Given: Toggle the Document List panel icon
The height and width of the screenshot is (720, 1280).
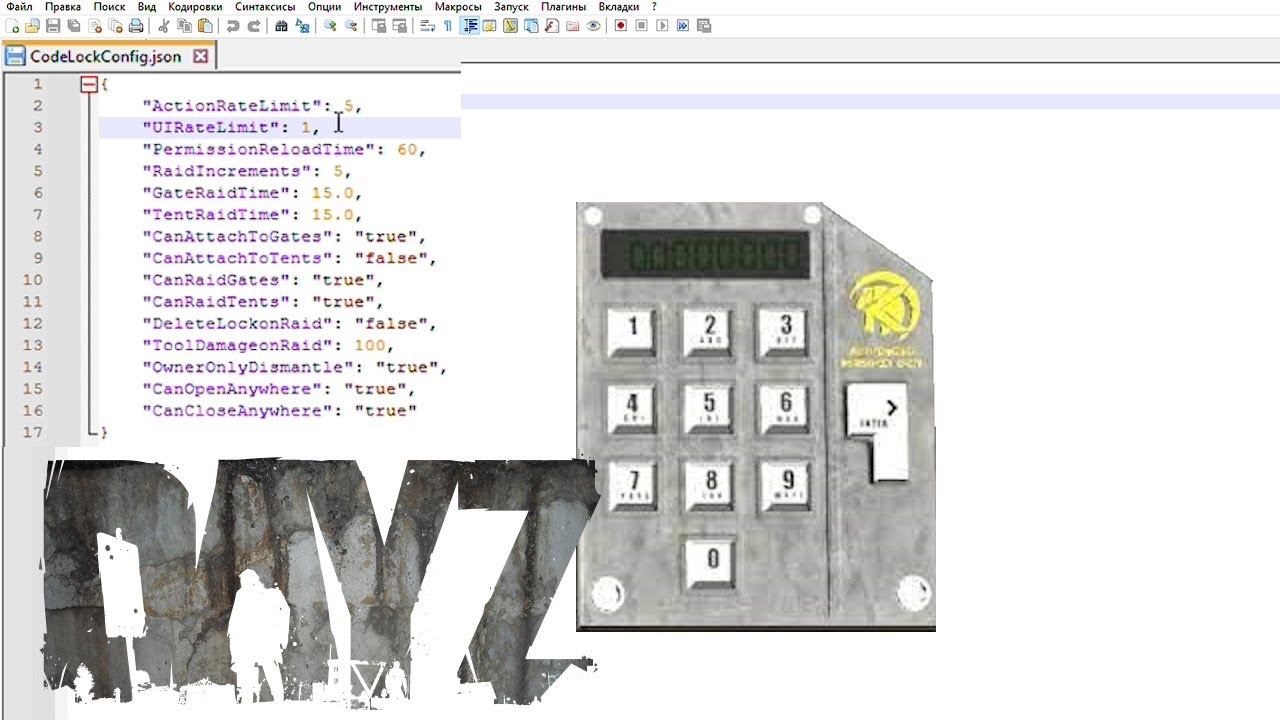Looking at the screenshot, I should coord(531,26).
